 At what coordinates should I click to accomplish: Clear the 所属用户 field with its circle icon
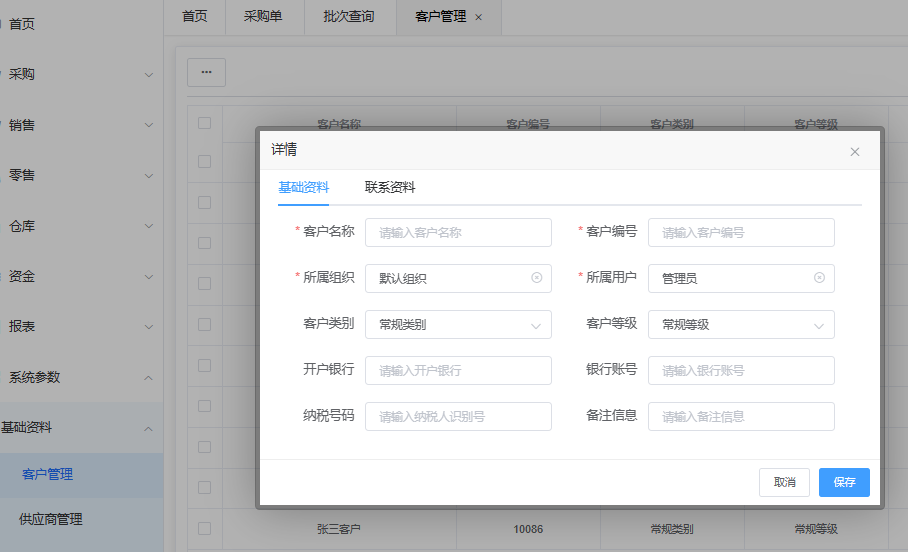(x=819, y=278)
